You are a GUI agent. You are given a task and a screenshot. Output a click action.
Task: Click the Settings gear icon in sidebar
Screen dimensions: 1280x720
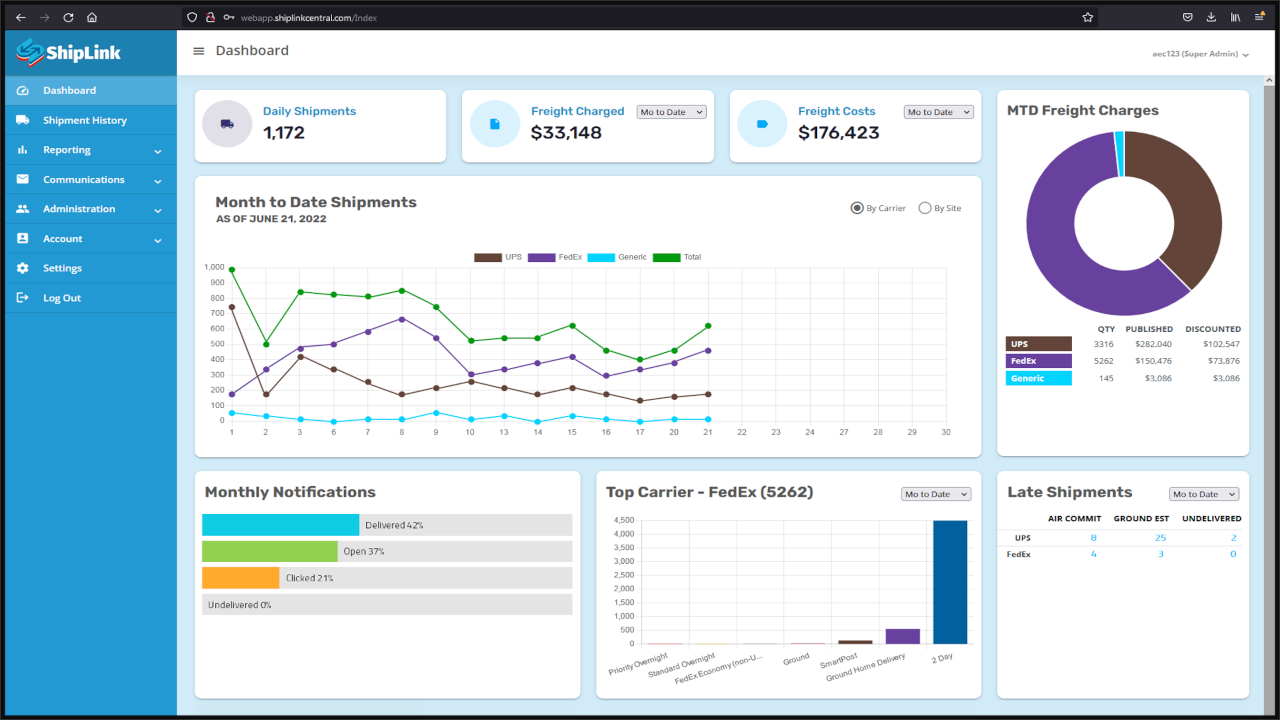pos(22,268)
